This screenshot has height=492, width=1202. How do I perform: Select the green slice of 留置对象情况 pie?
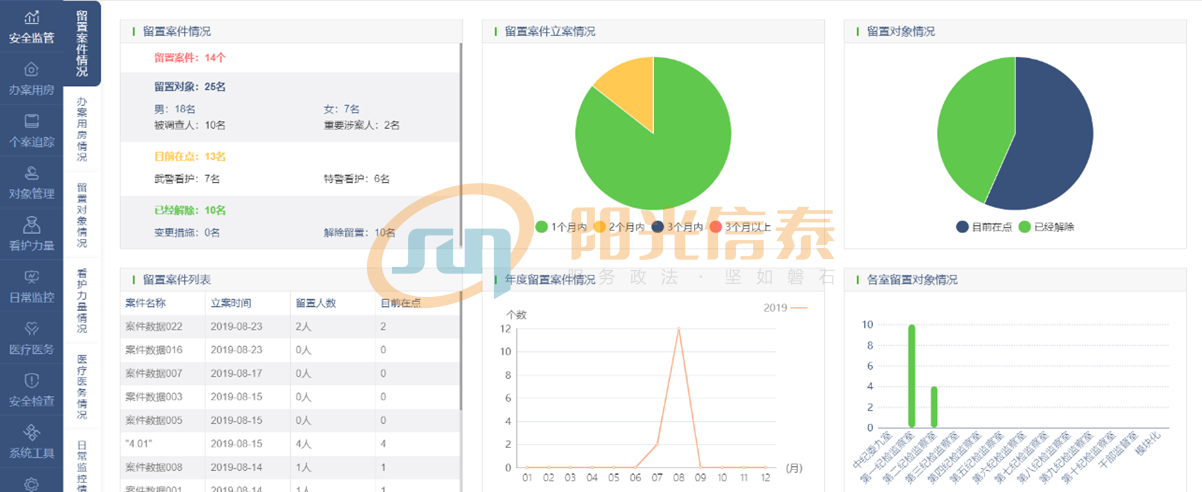point(975,130)
